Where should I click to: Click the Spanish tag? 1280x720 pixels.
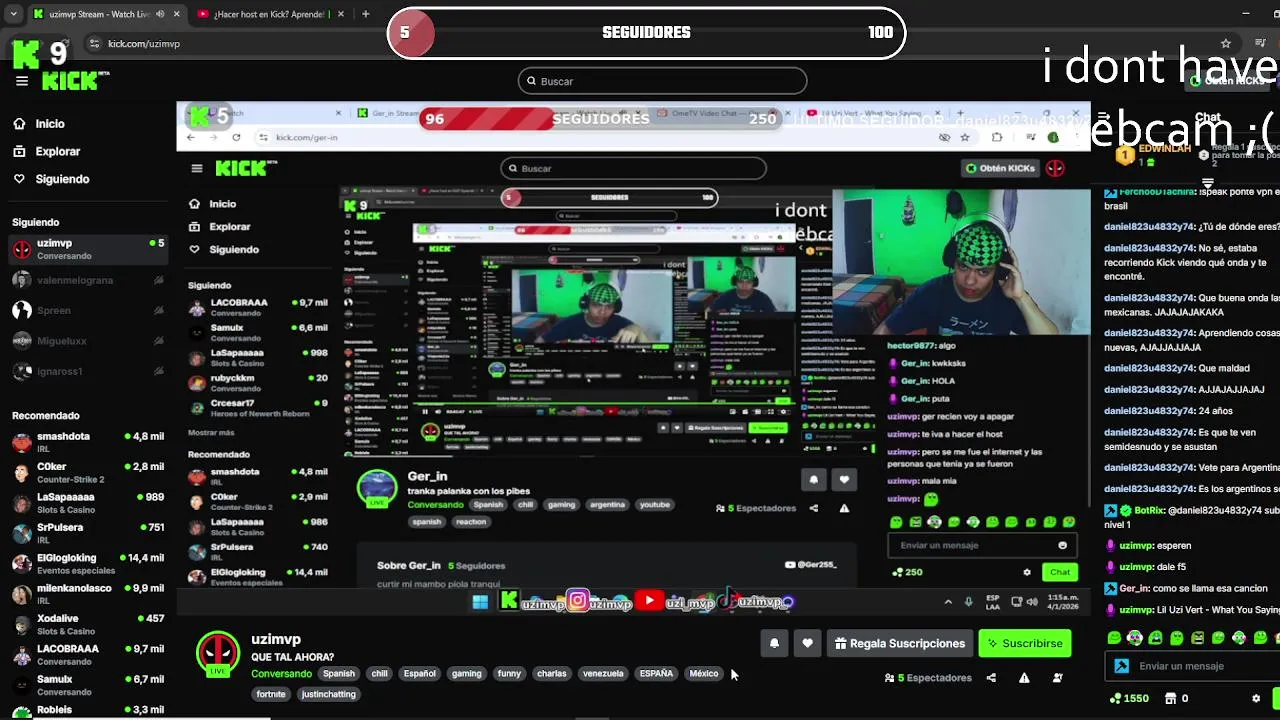[x=339, y=674]
